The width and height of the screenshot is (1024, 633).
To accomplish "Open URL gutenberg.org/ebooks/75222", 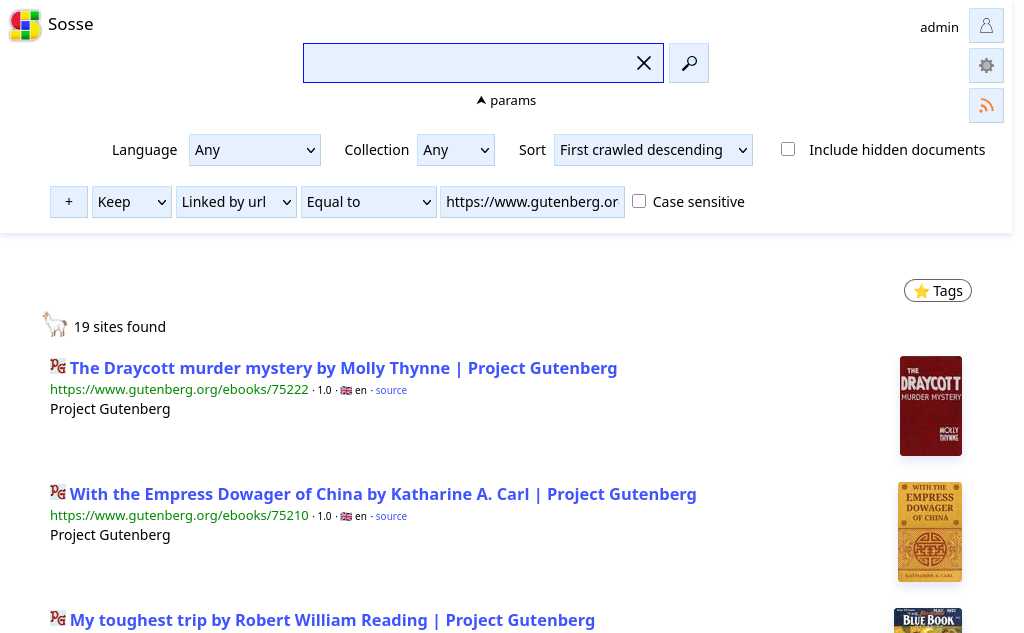I will click(180, 390).
